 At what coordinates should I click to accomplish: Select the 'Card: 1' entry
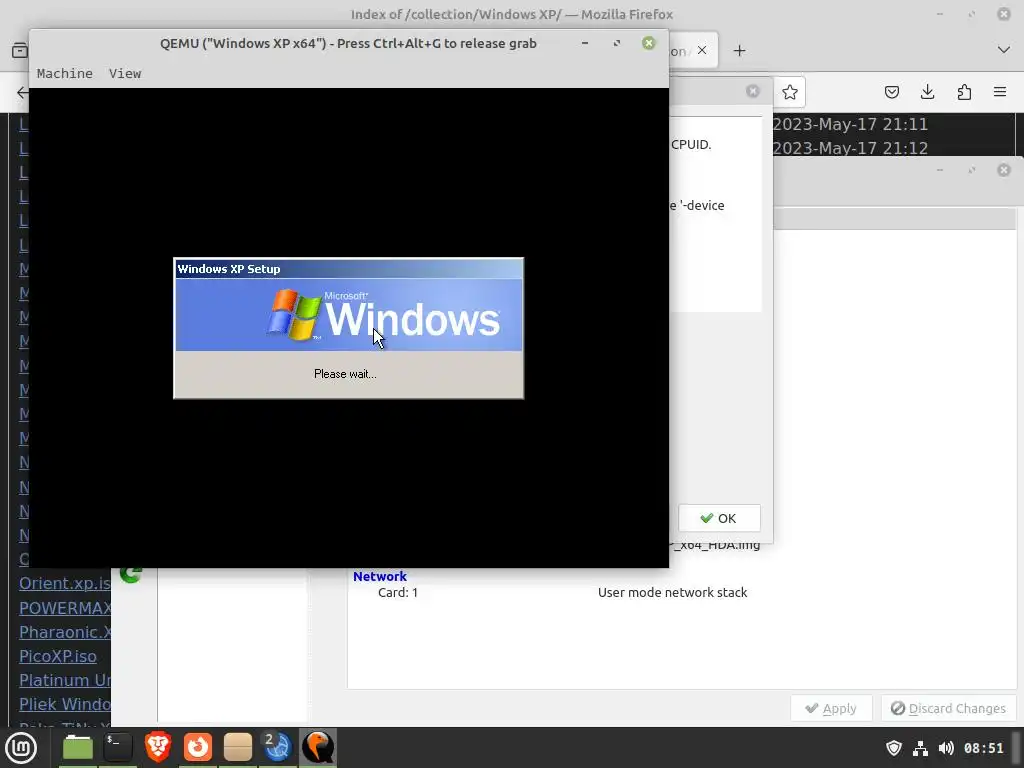tap(398, 593)
